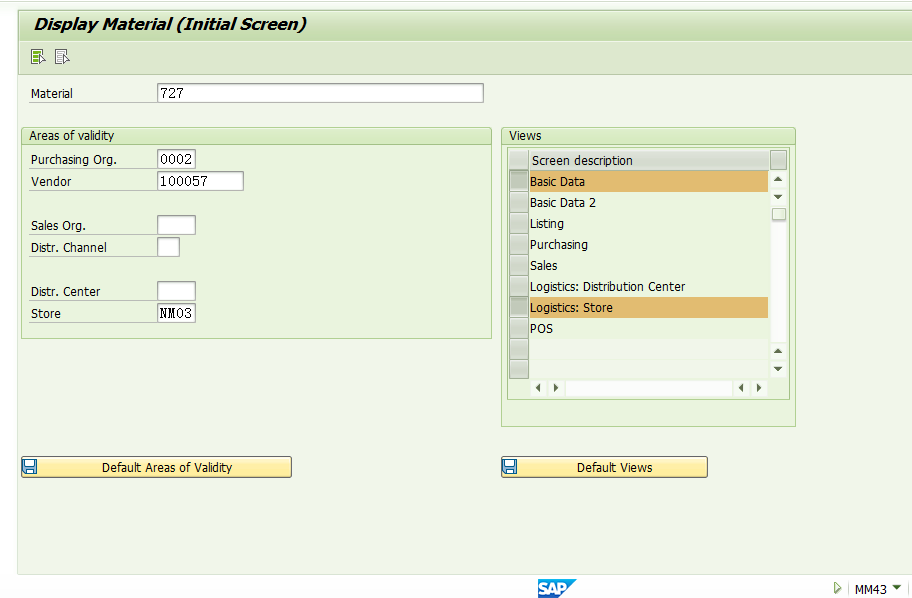Toggle row selector for Purchasing
This screenshot has width=912, height=598.
tap(518, 244)
